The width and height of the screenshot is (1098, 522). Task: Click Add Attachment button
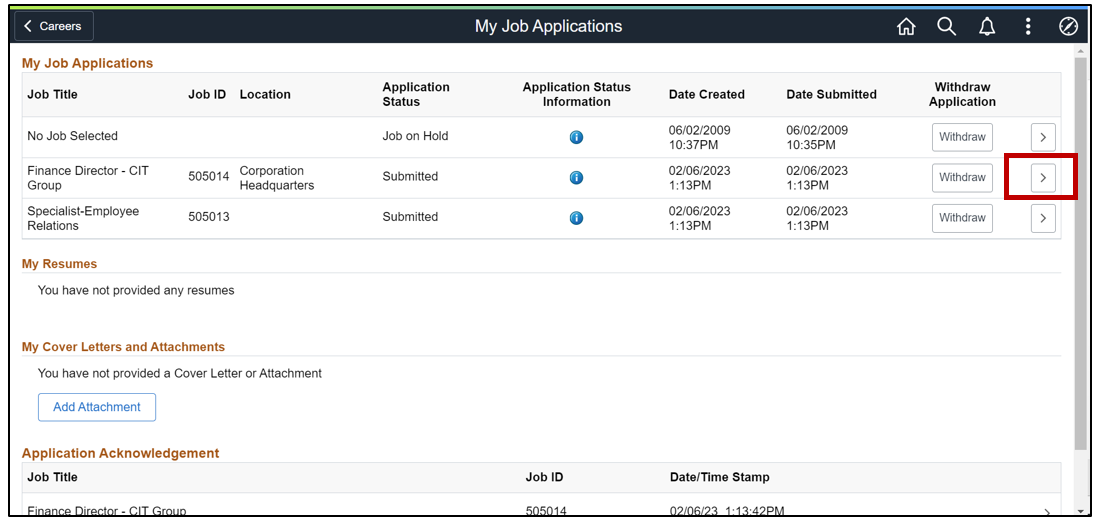pyautogui.click(x=97, y=407)
